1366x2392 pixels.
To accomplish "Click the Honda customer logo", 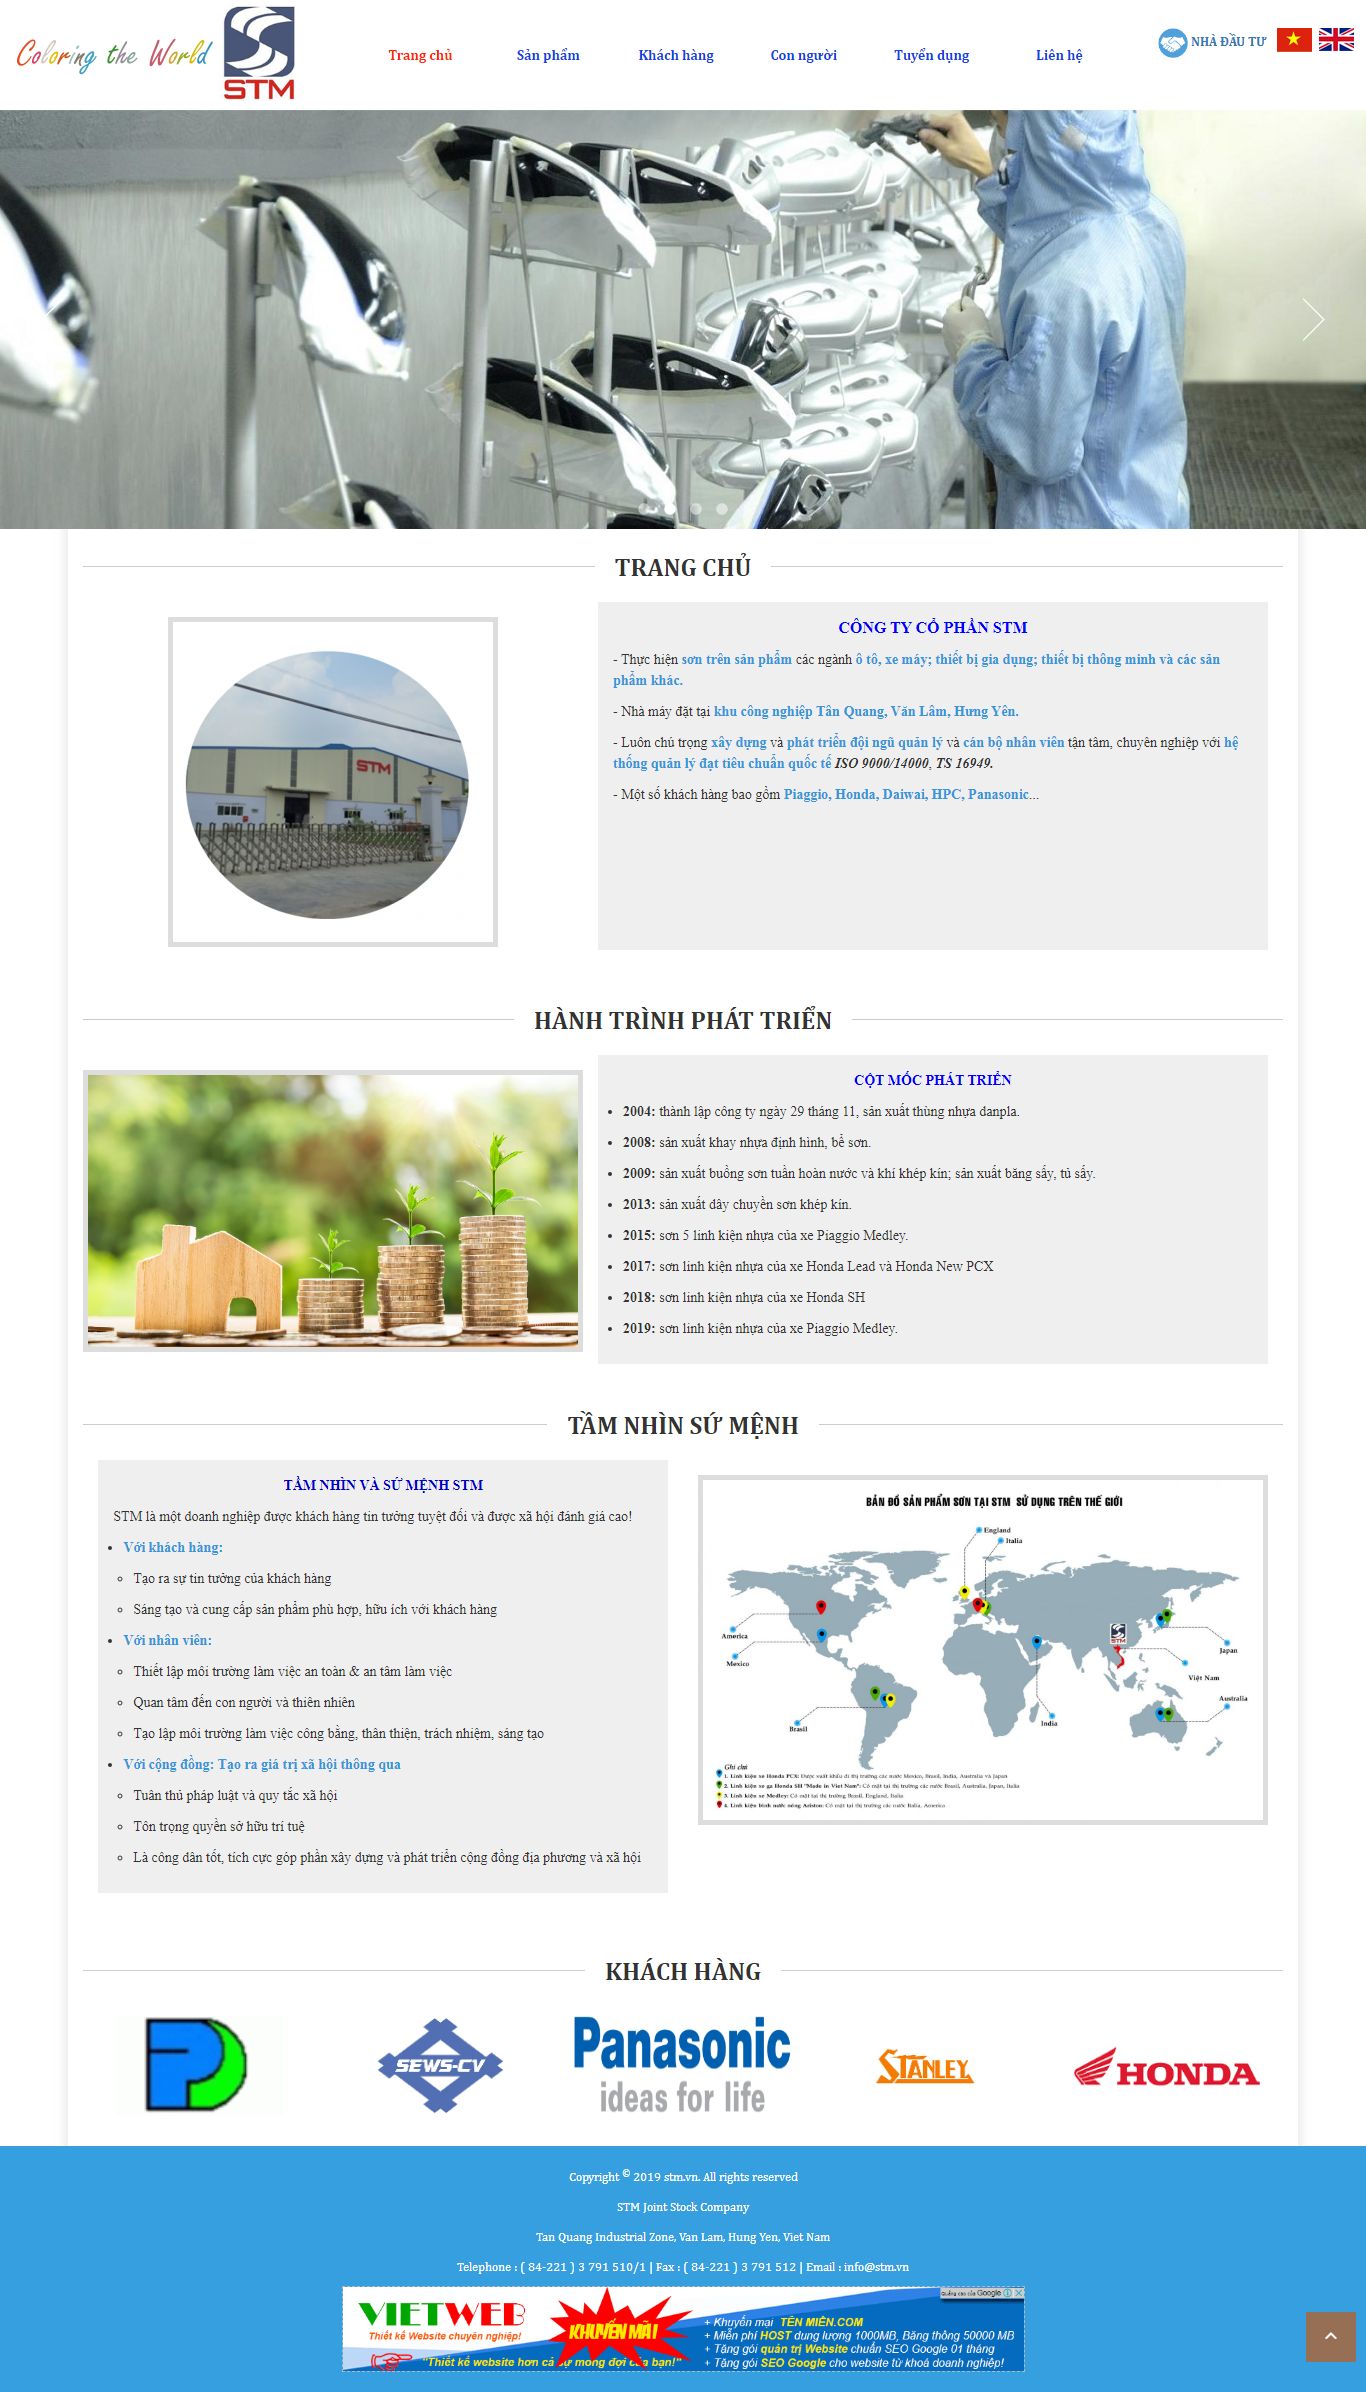I will [x=1166, y=2066].
